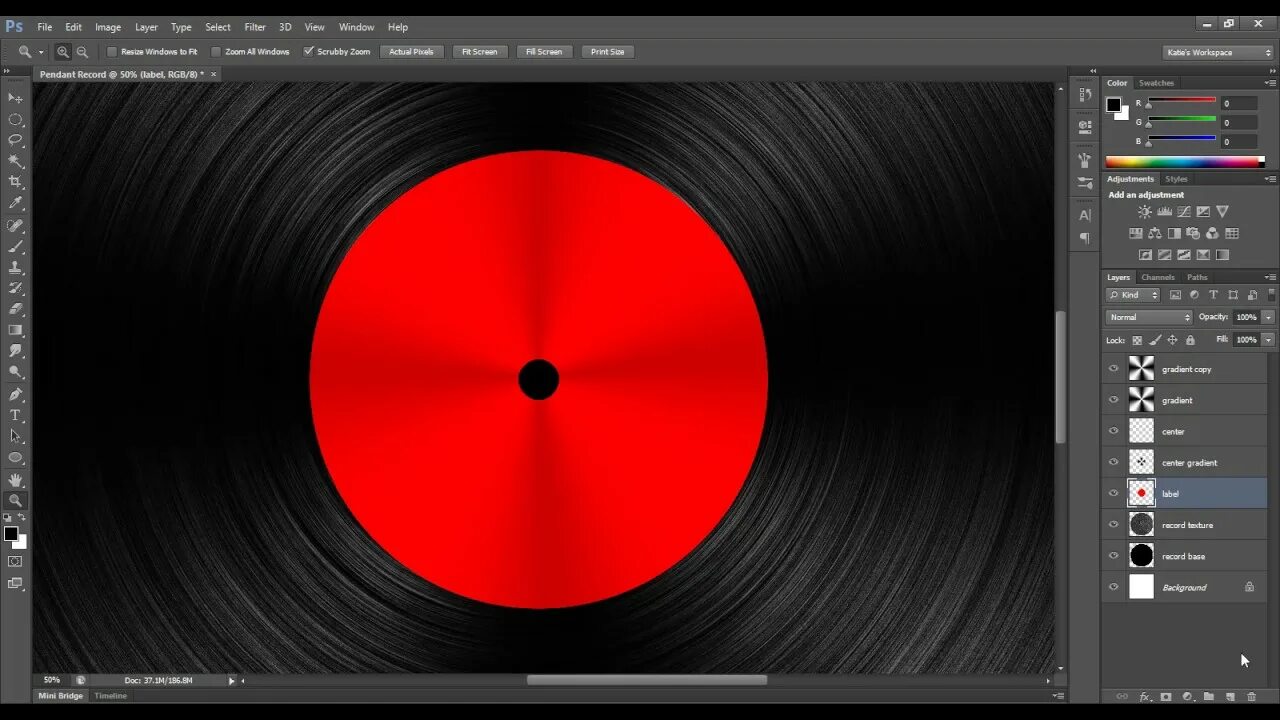
Task: Open the layer Kind filter dropdown
Action: pos(1133,295)
